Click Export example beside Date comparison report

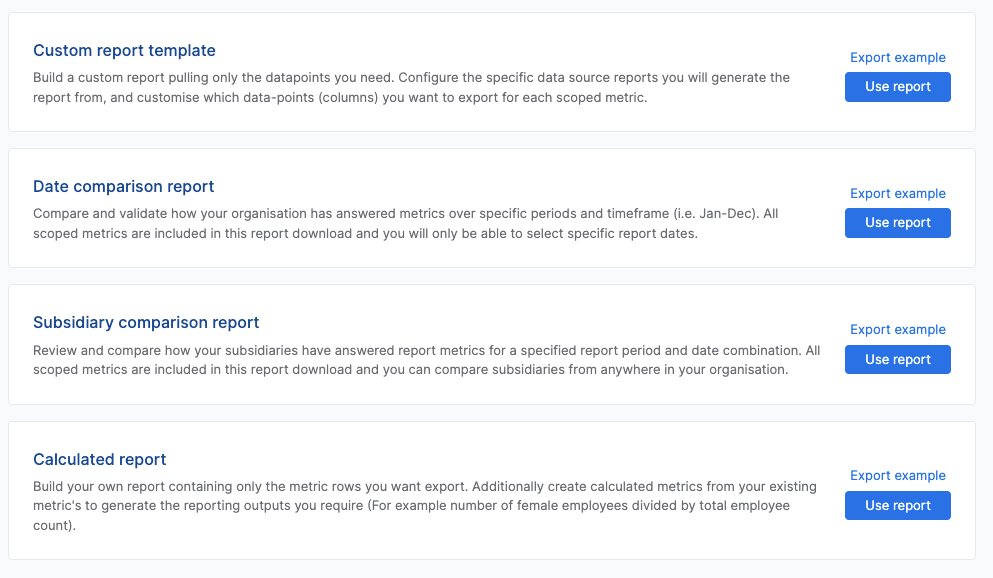point(897,193)
